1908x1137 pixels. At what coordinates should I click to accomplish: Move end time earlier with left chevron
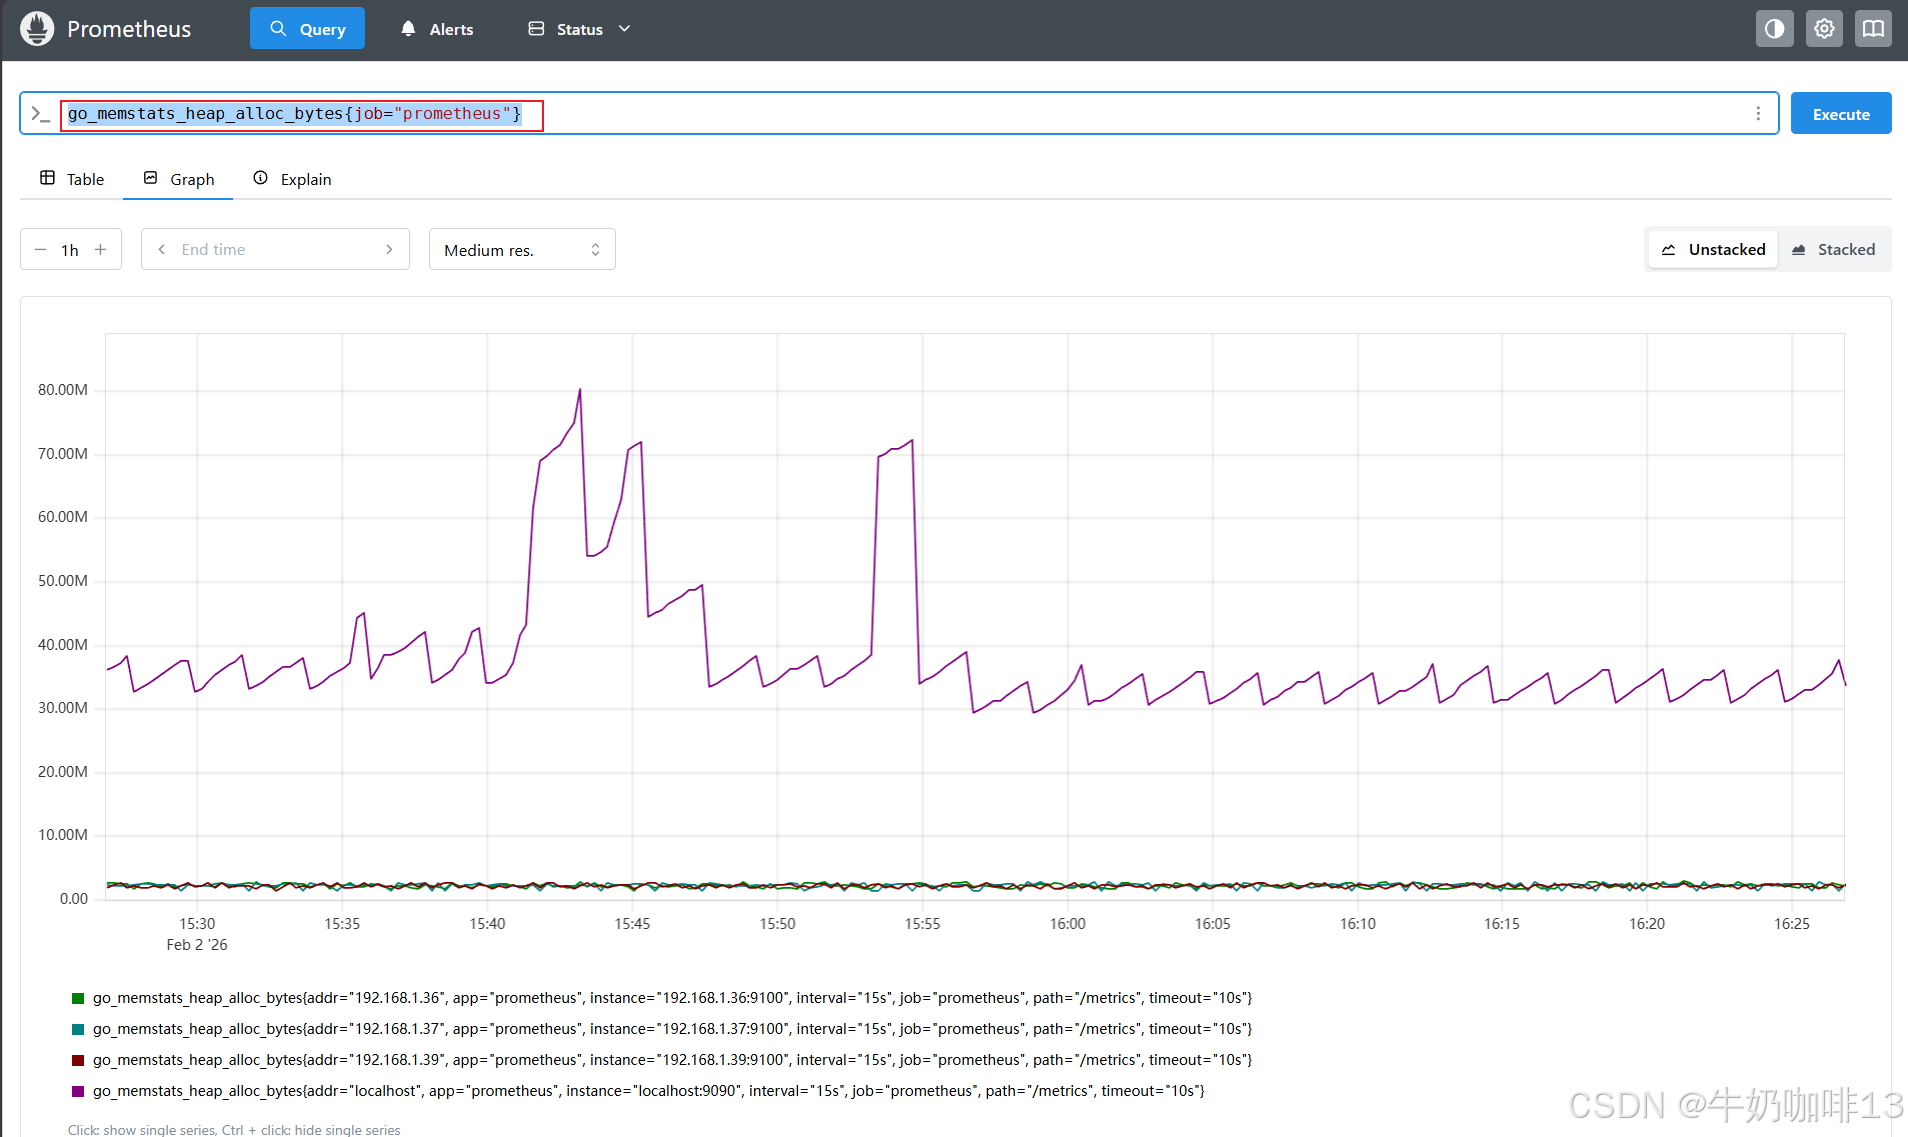161,250
